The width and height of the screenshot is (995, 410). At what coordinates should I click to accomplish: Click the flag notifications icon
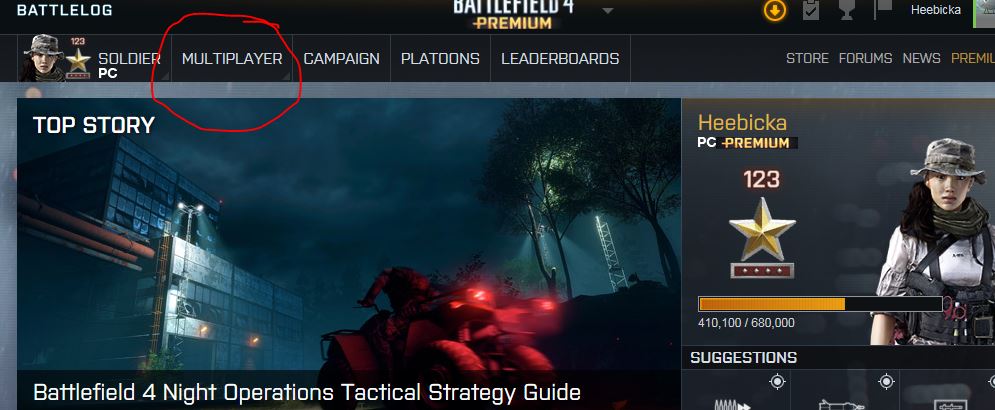[x=883, y=10]
